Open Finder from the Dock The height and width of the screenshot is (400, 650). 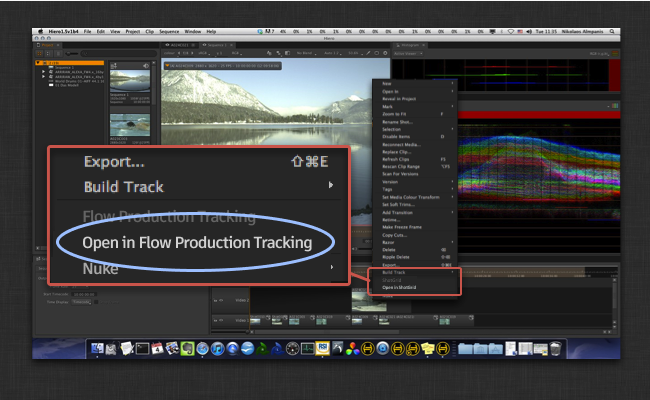click(97, 349)
